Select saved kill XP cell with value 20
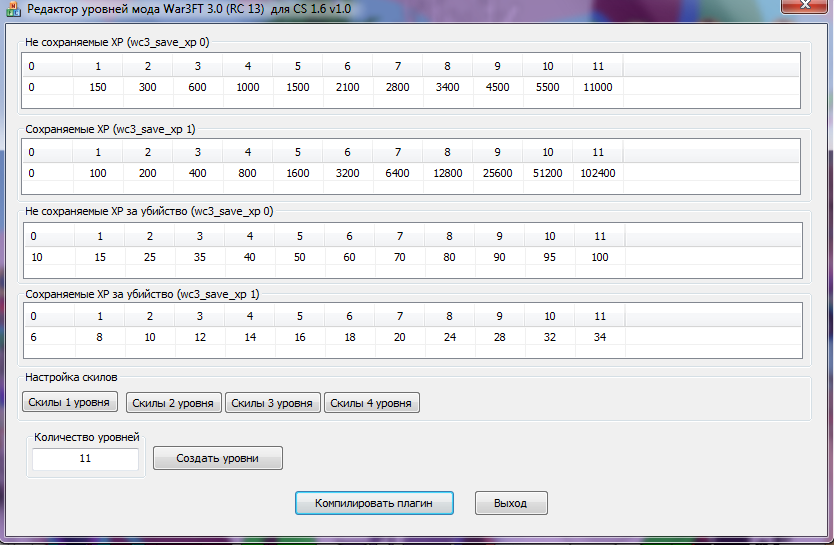Image resolution: width=834 pixels, height=545 pixels. pyautogui.click(x=399, y=337)
